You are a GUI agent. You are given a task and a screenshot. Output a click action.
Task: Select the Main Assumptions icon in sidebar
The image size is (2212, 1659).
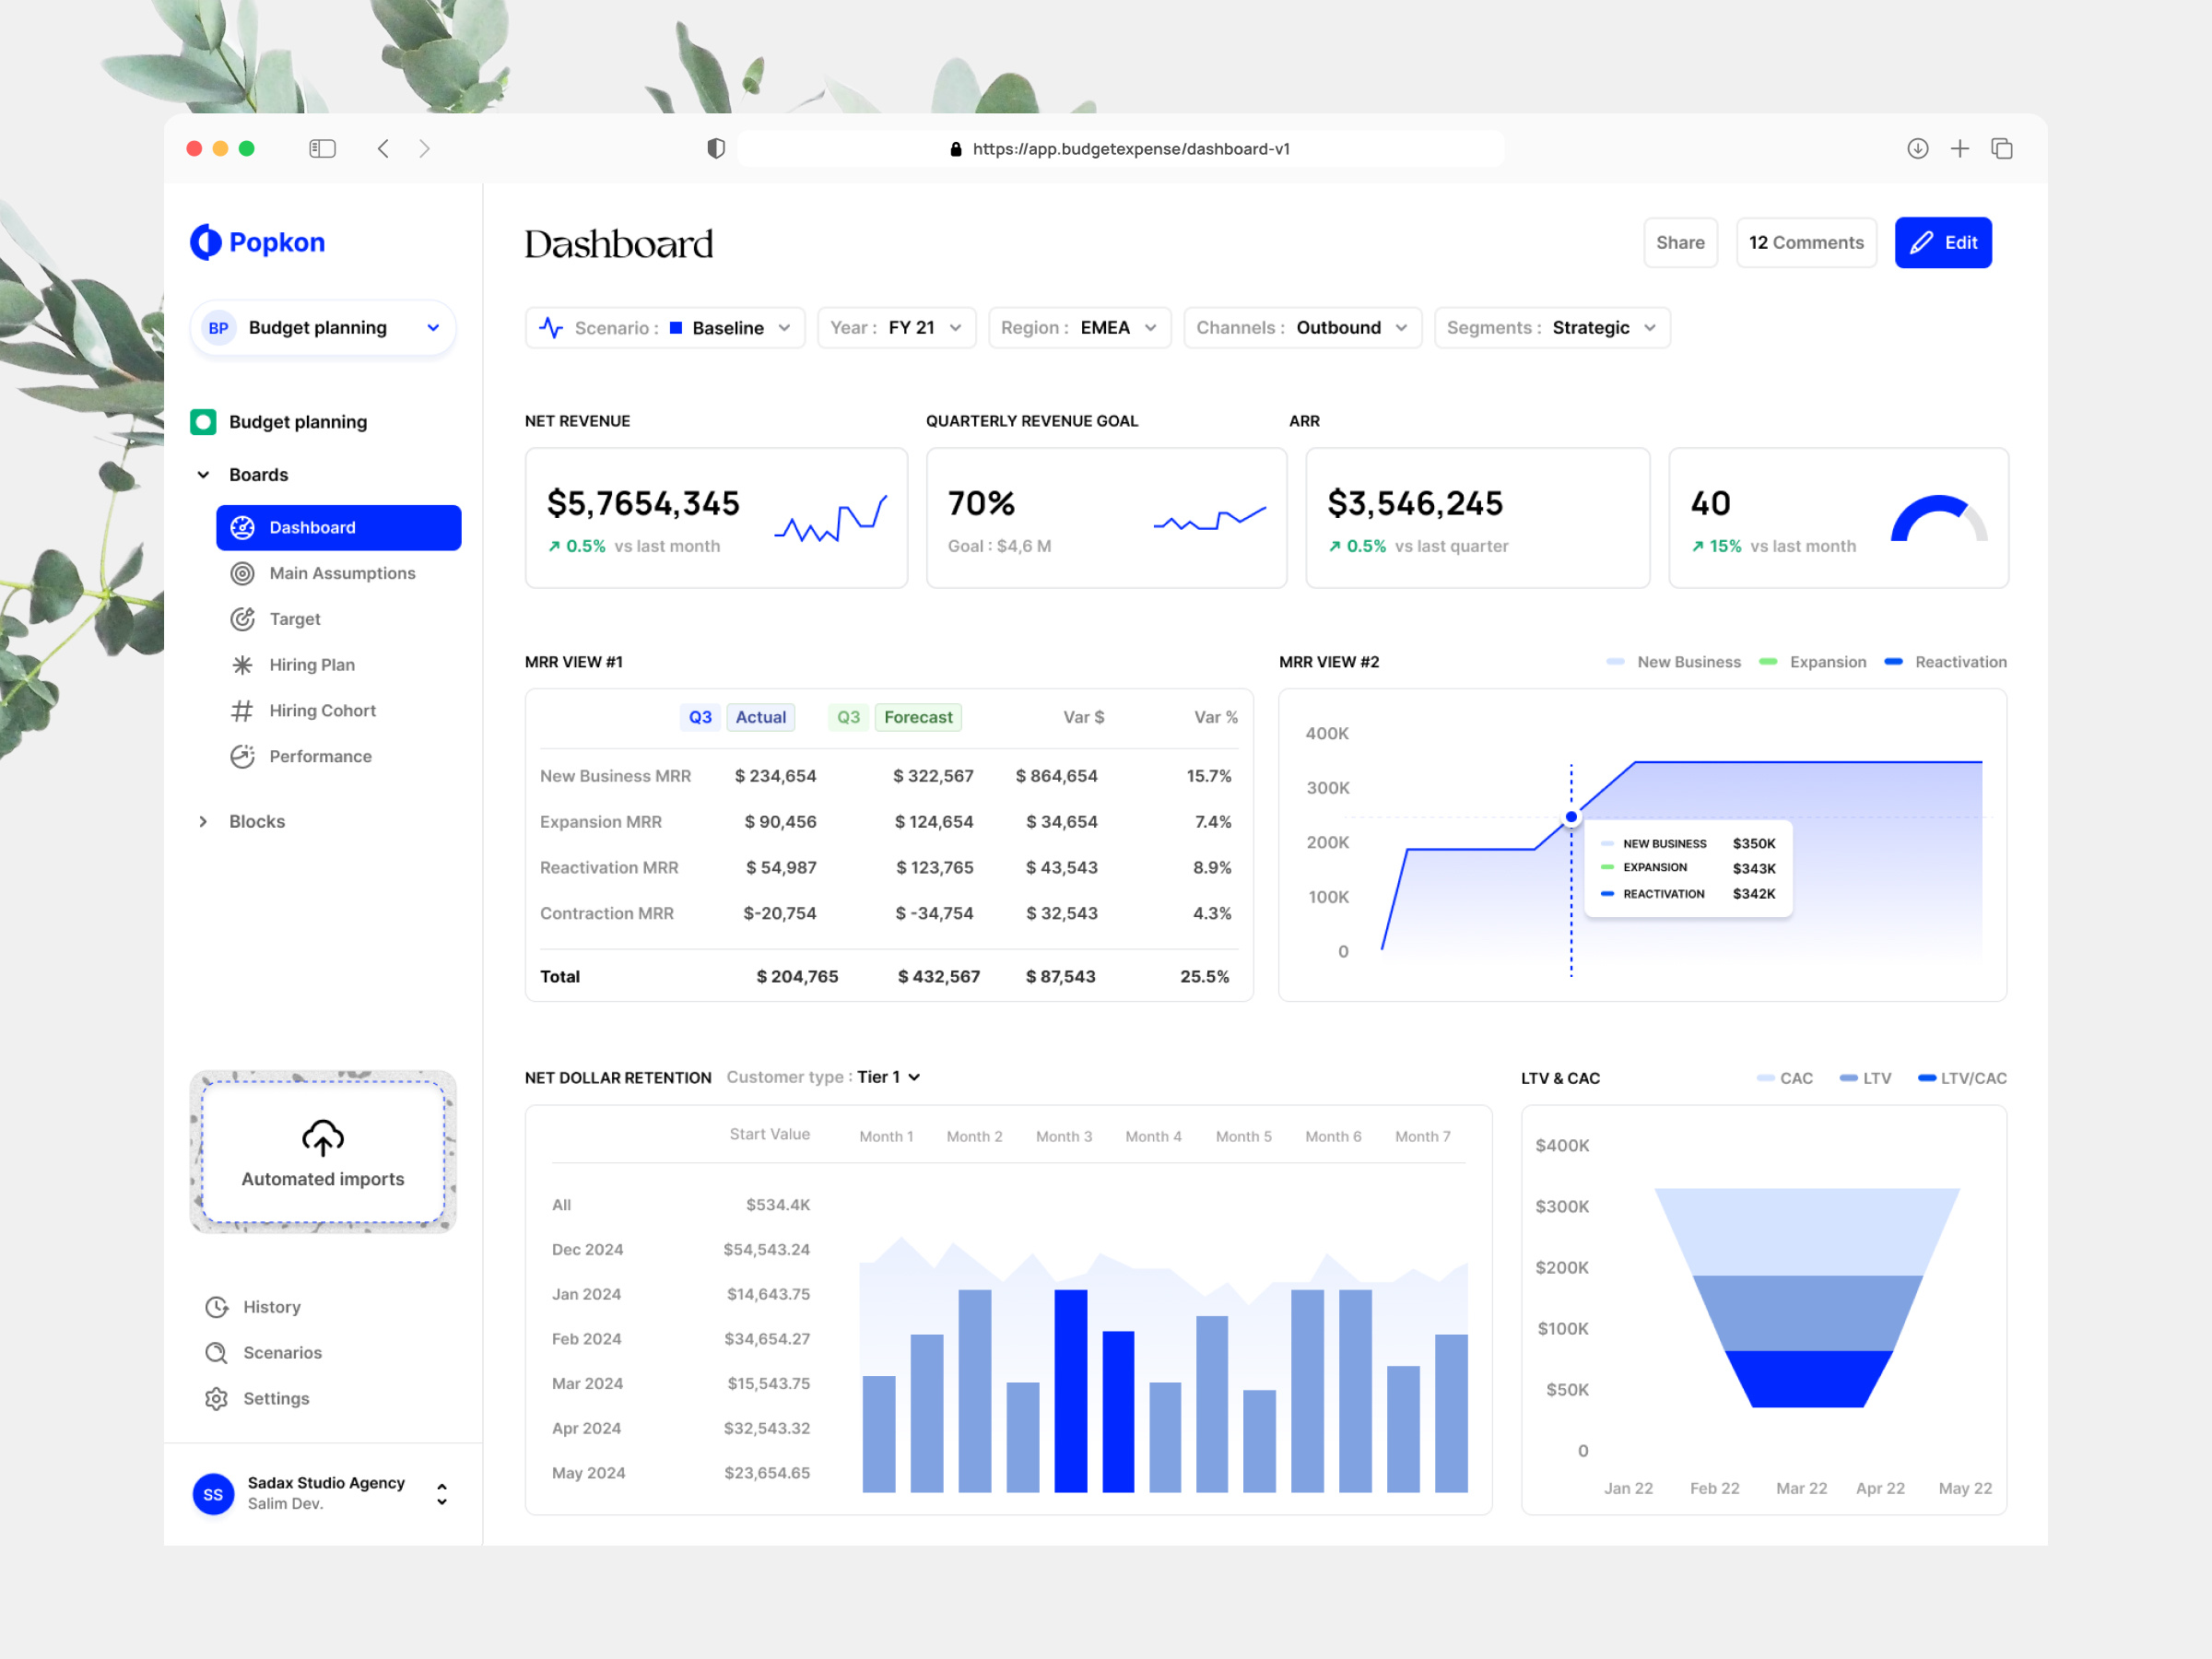(x=243, y=573)
